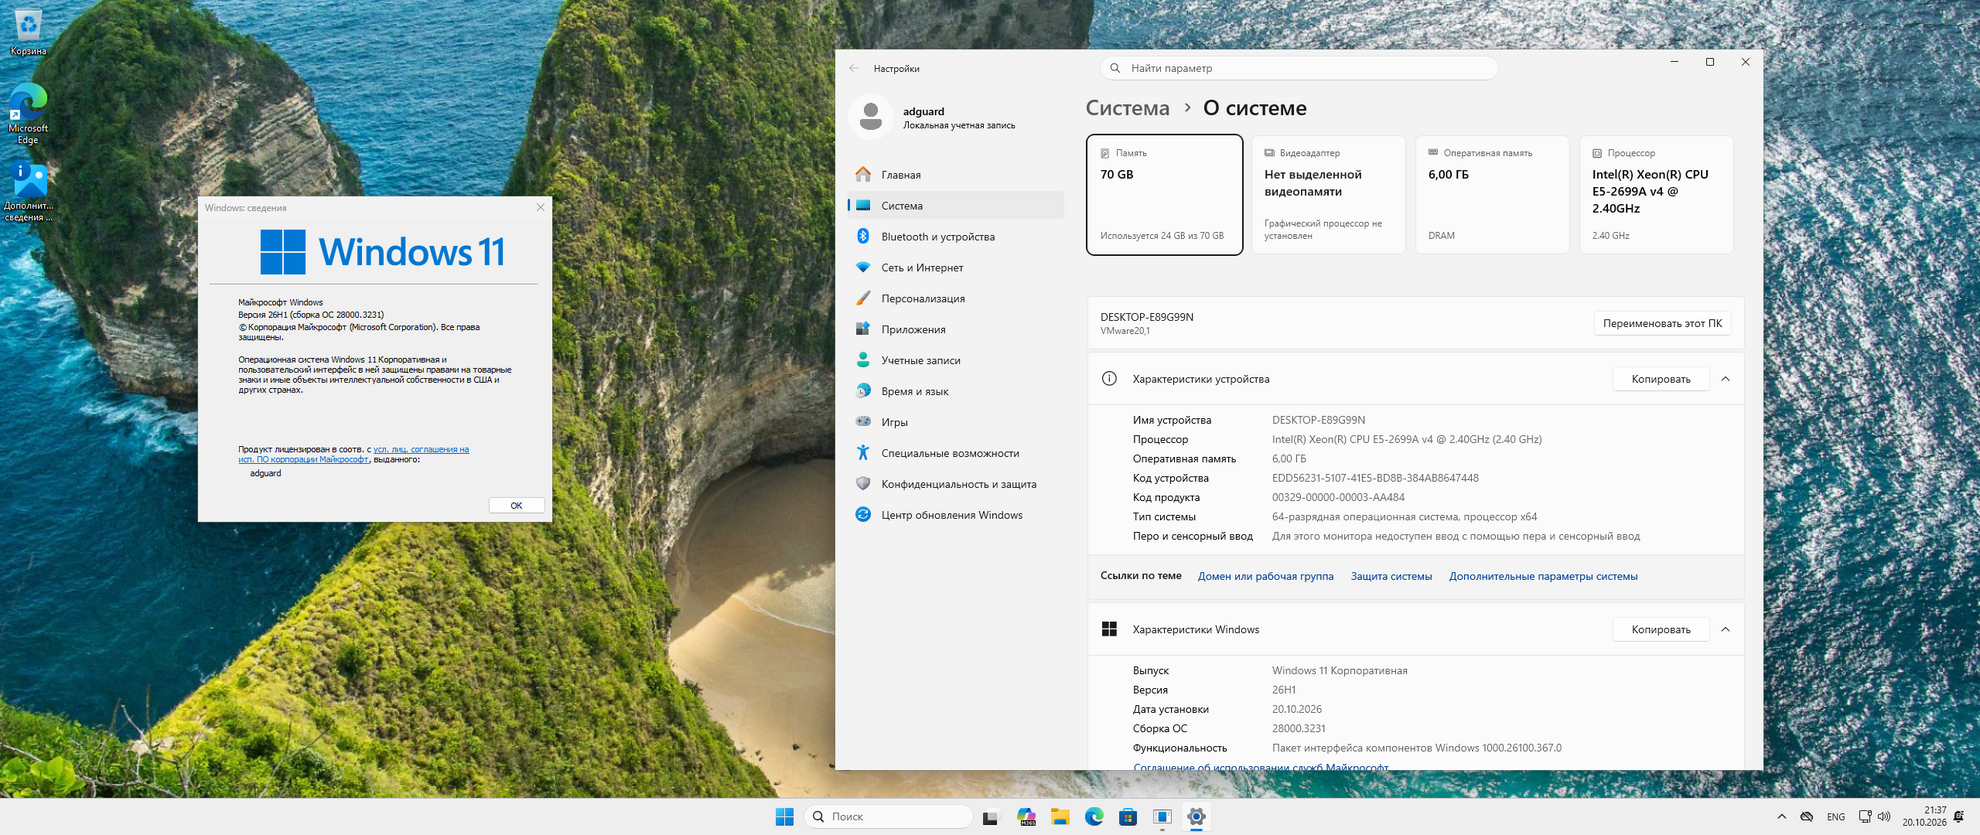Select Система in the Settings sidebar
This screenshot has height=835, width=1980.
point(955,206)
